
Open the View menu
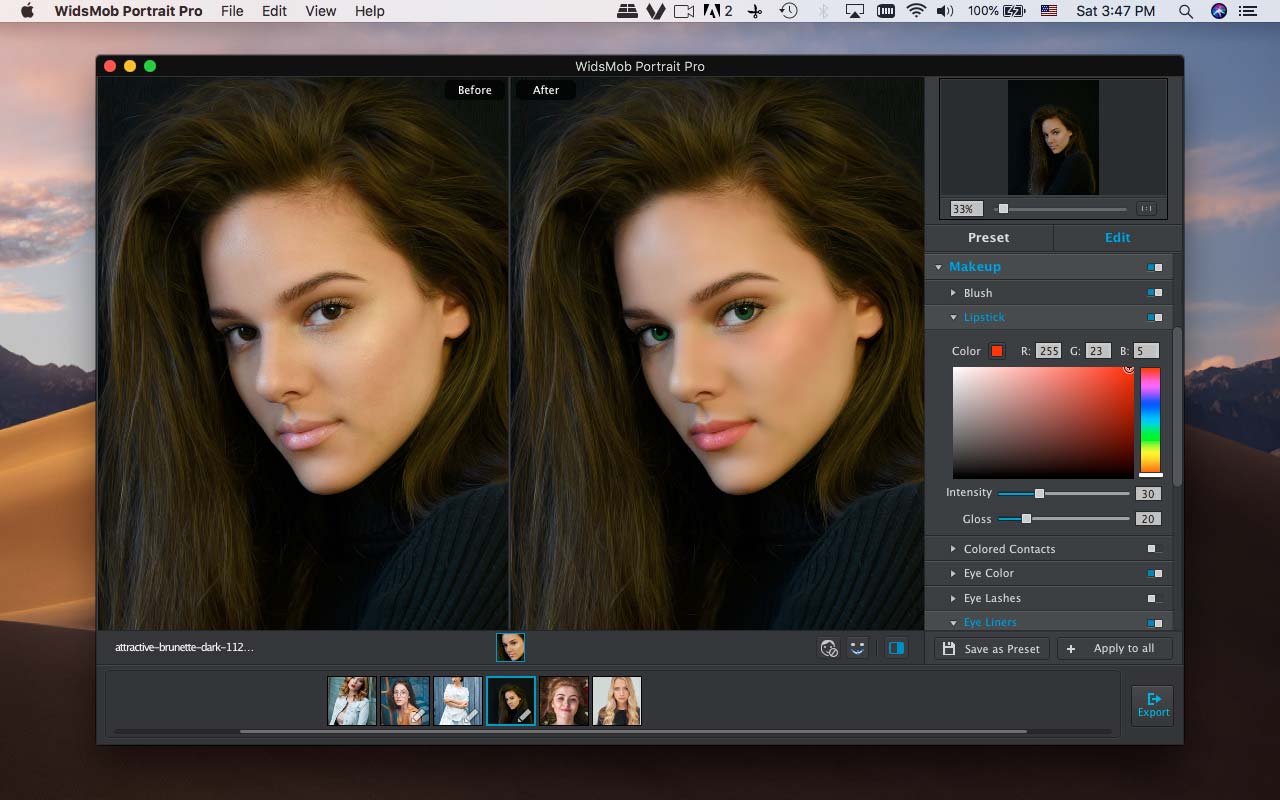(320, 11)
